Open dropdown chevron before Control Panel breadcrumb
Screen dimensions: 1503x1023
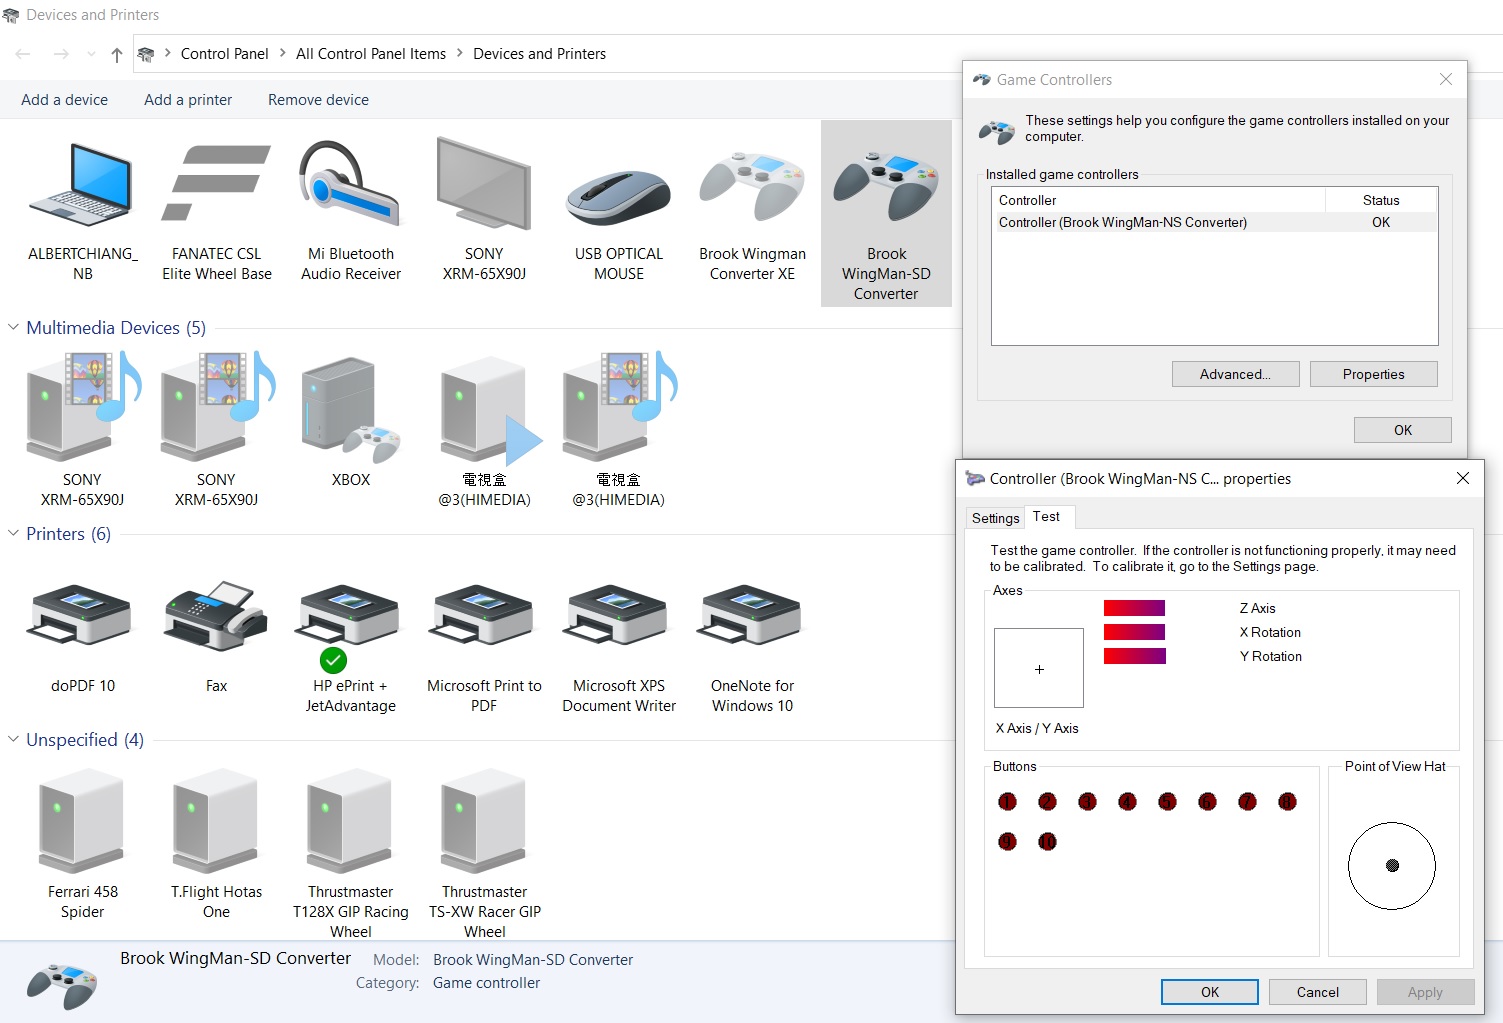pos(167,53)
